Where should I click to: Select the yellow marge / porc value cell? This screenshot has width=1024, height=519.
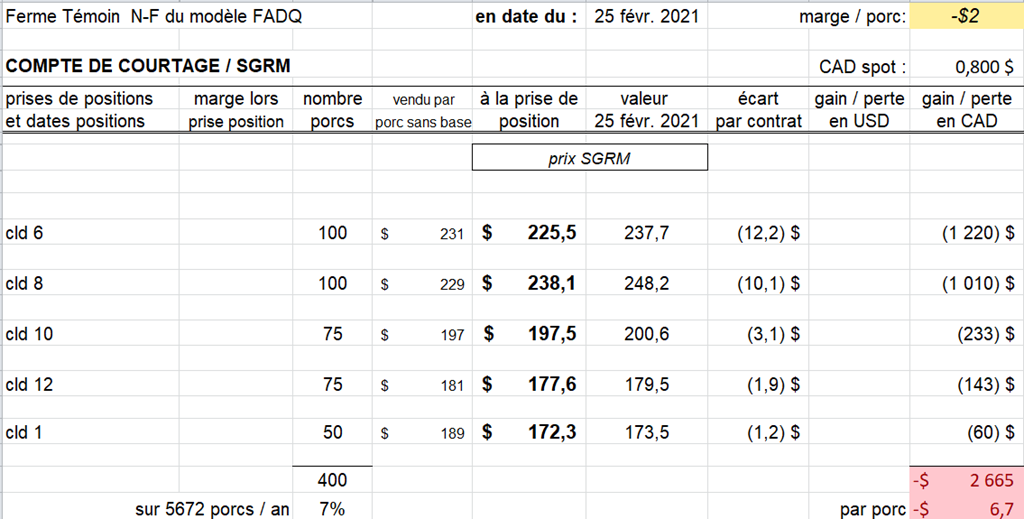coord(966,17)
